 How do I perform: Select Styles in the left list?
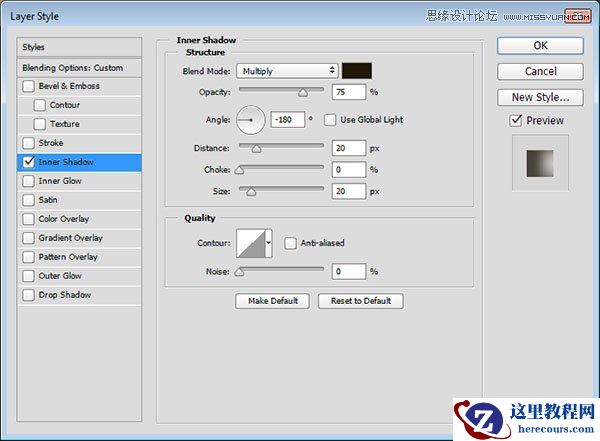[79, 47]
